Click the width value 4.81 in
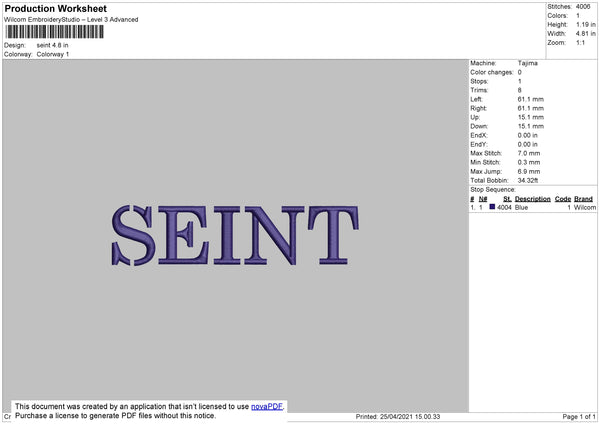 (x=585, y=34)
